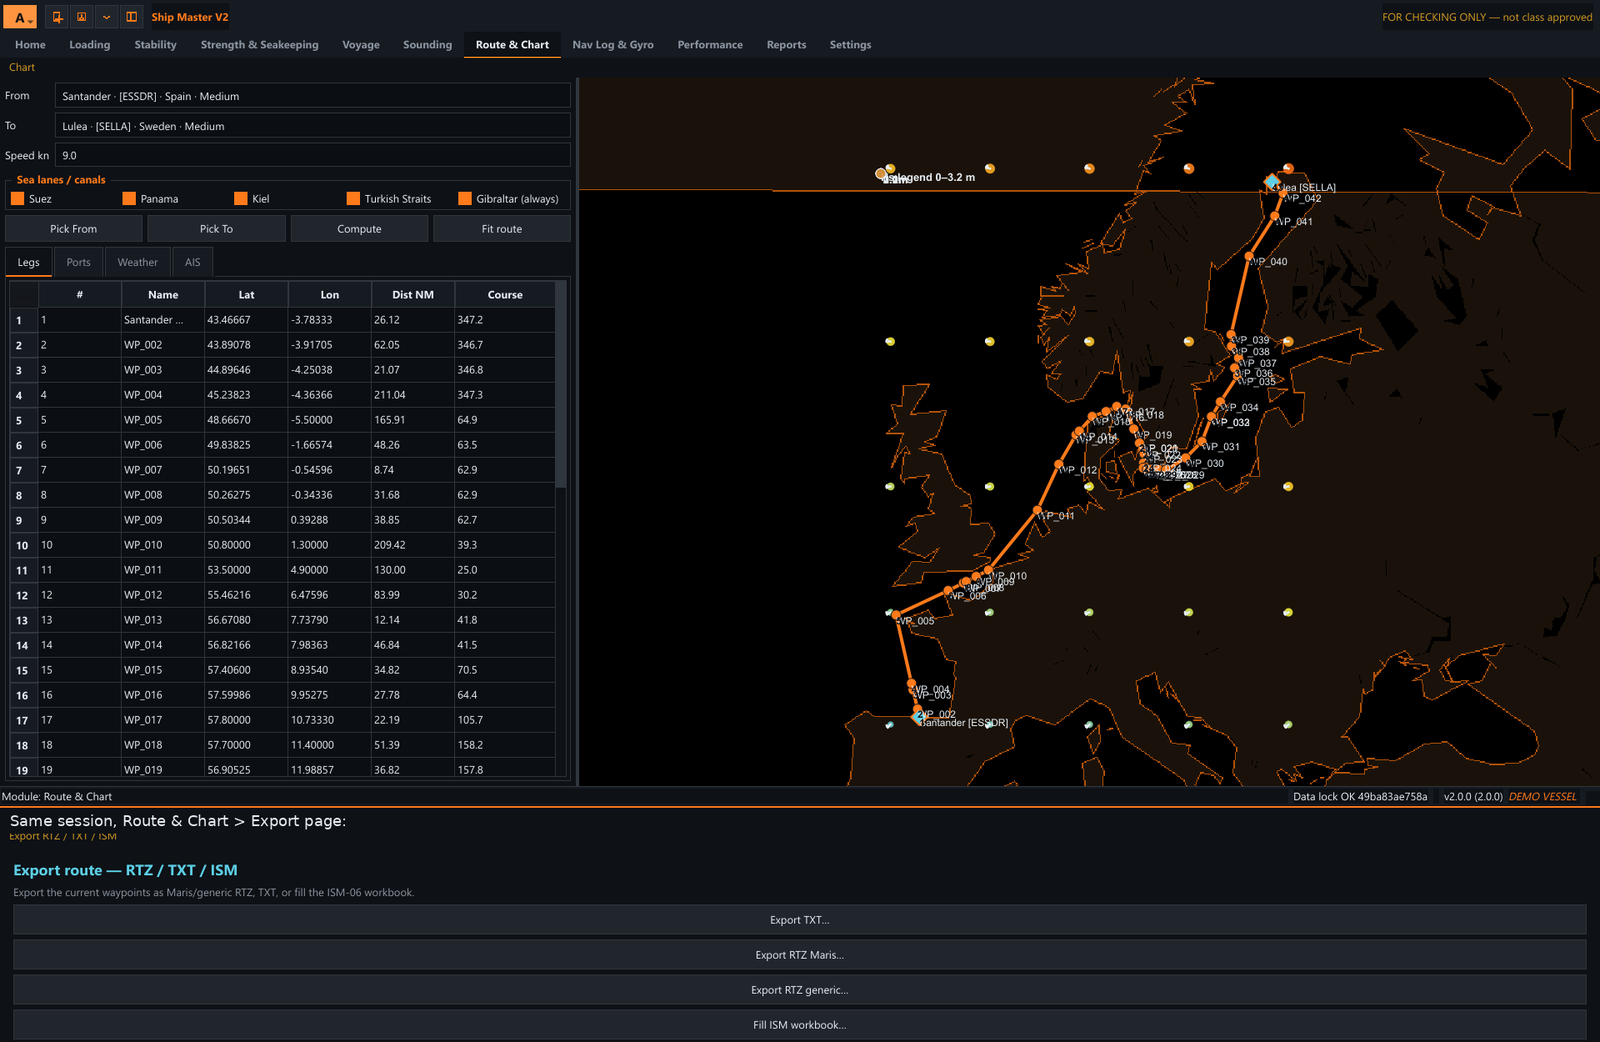1600x1042 pixels.
Task: Click the 105.7 course cell
Action: point(505,720)
